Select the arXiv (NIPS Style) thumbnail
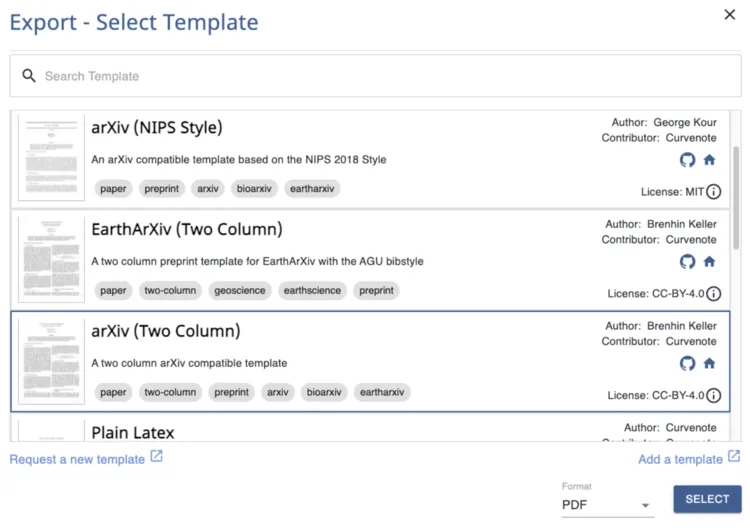The width and height of the screenshot is (750, 530). click(52, 158)
